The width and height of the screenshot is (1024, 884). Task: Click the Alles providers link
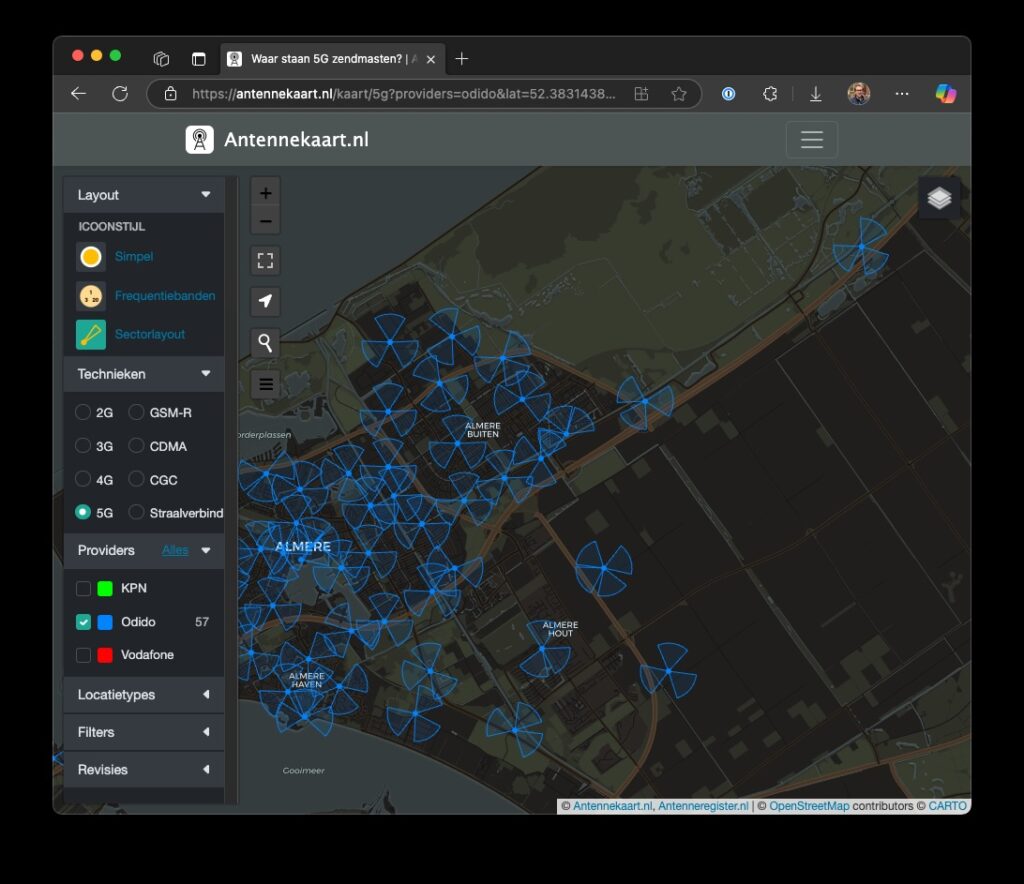pos(175,550)
